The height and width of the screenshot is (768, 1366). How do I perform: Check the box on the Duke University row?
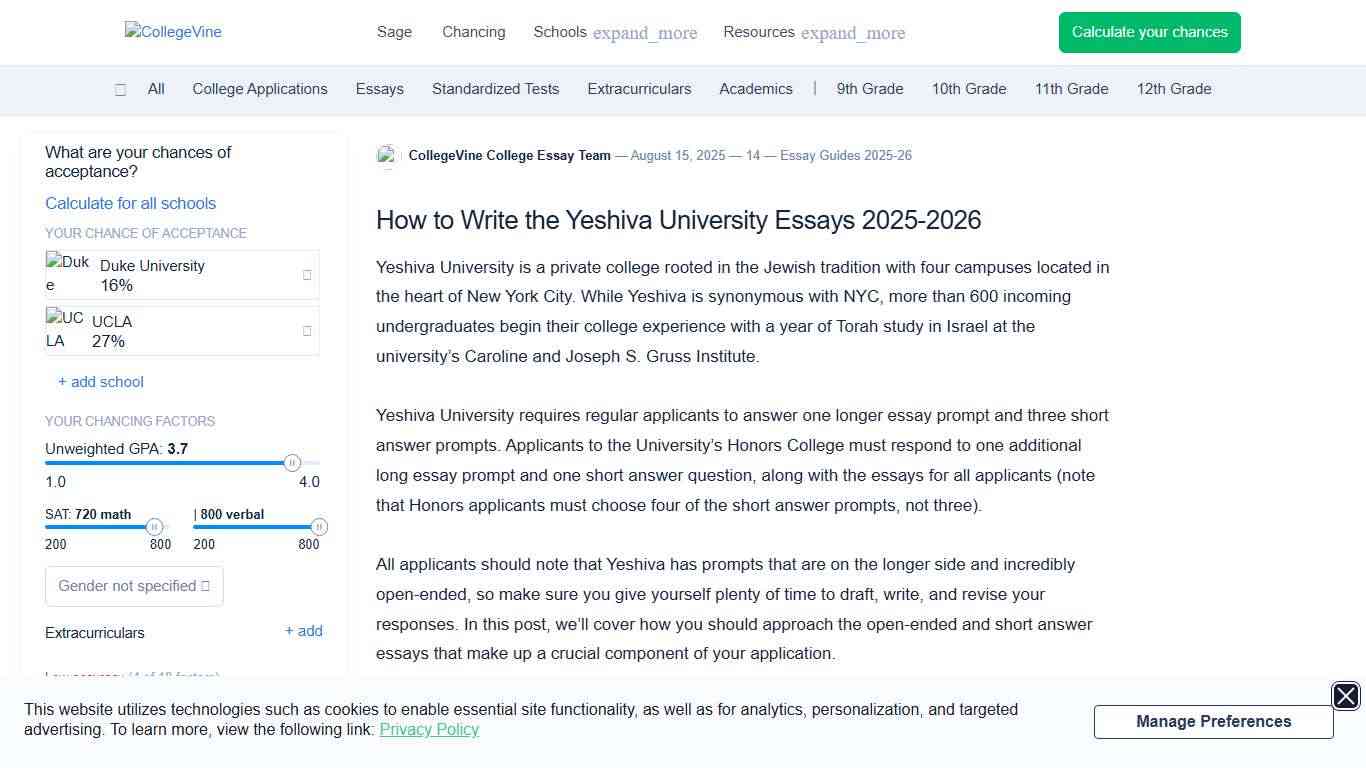tap(307, 274)
